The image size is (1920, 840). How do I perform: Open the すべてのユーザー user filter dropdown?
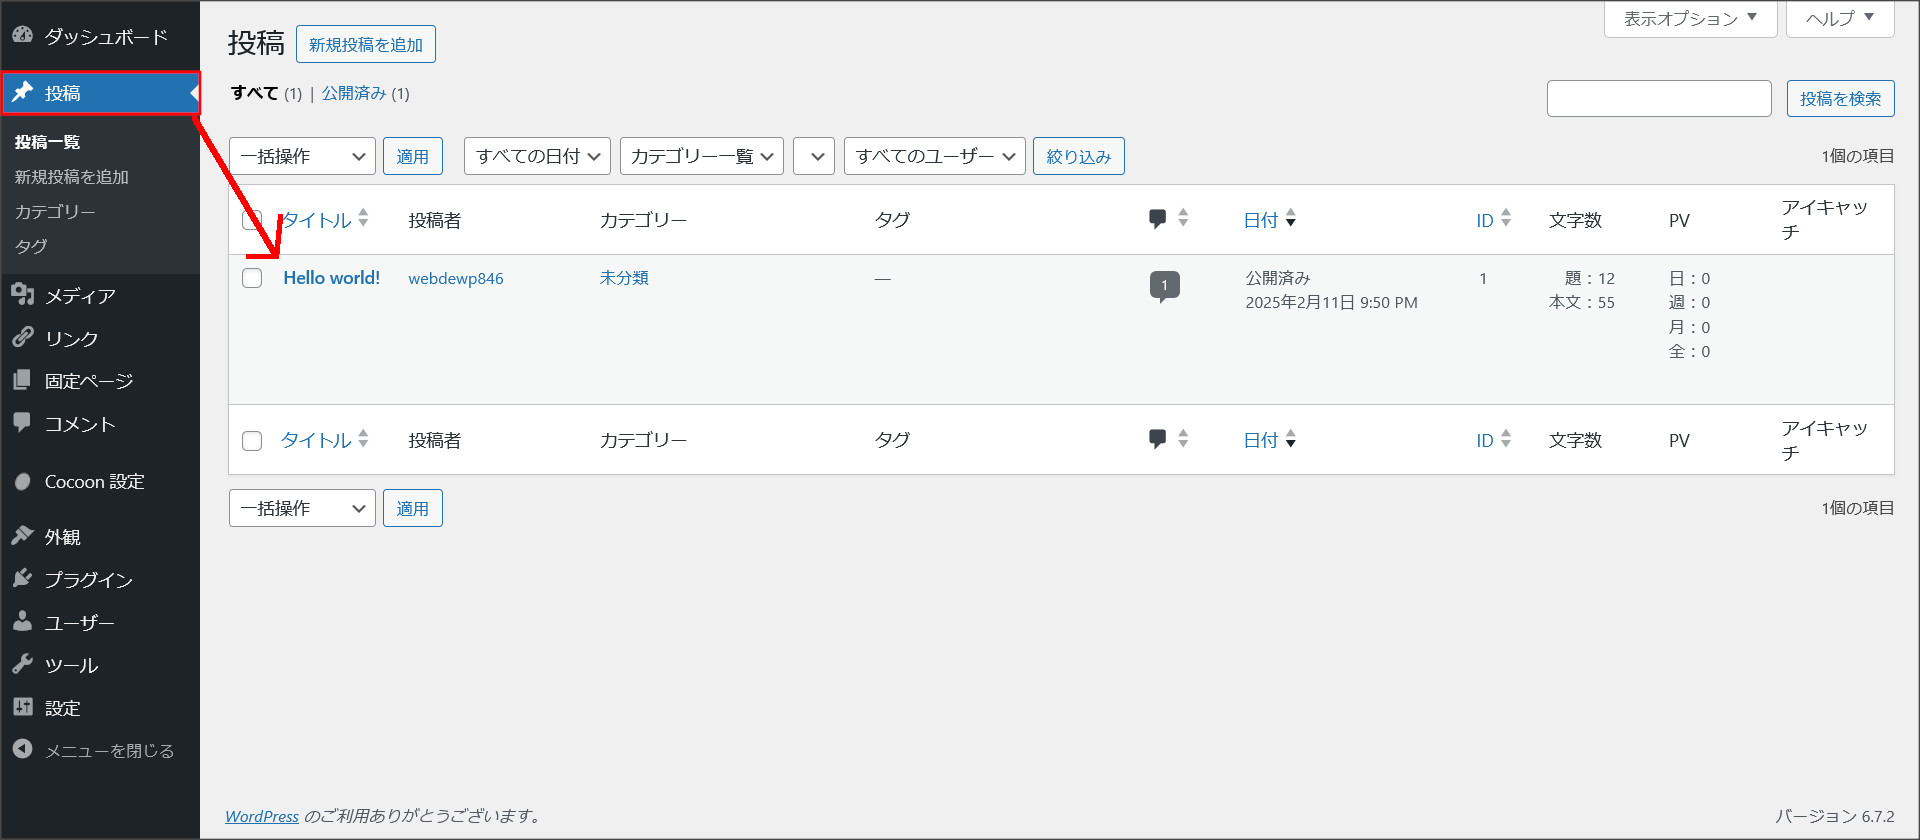coord(935,156)
